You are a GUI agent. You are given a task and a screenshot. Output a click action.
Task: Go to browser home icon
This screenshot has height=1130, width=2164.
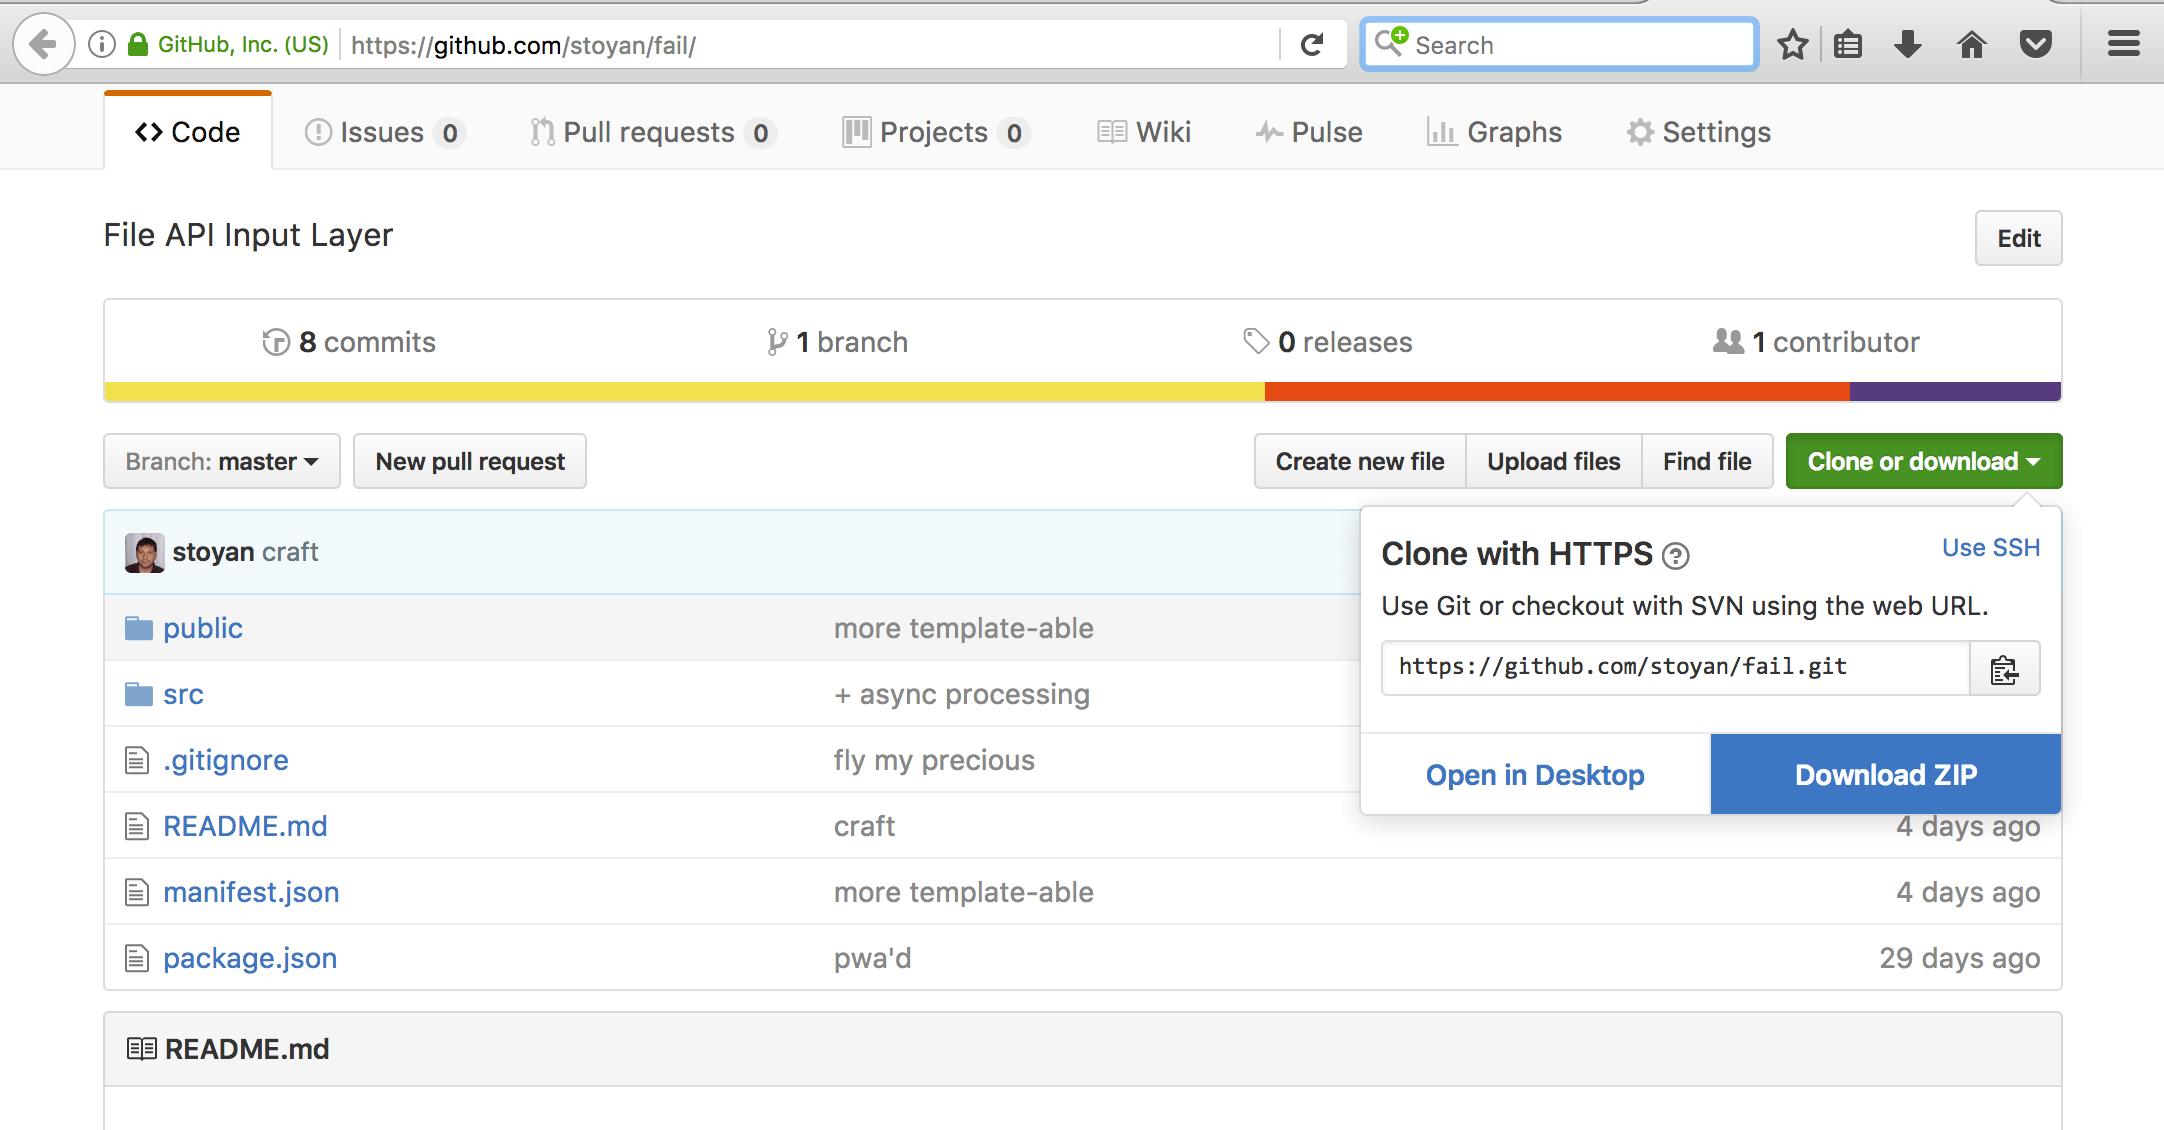point(1972,45)
